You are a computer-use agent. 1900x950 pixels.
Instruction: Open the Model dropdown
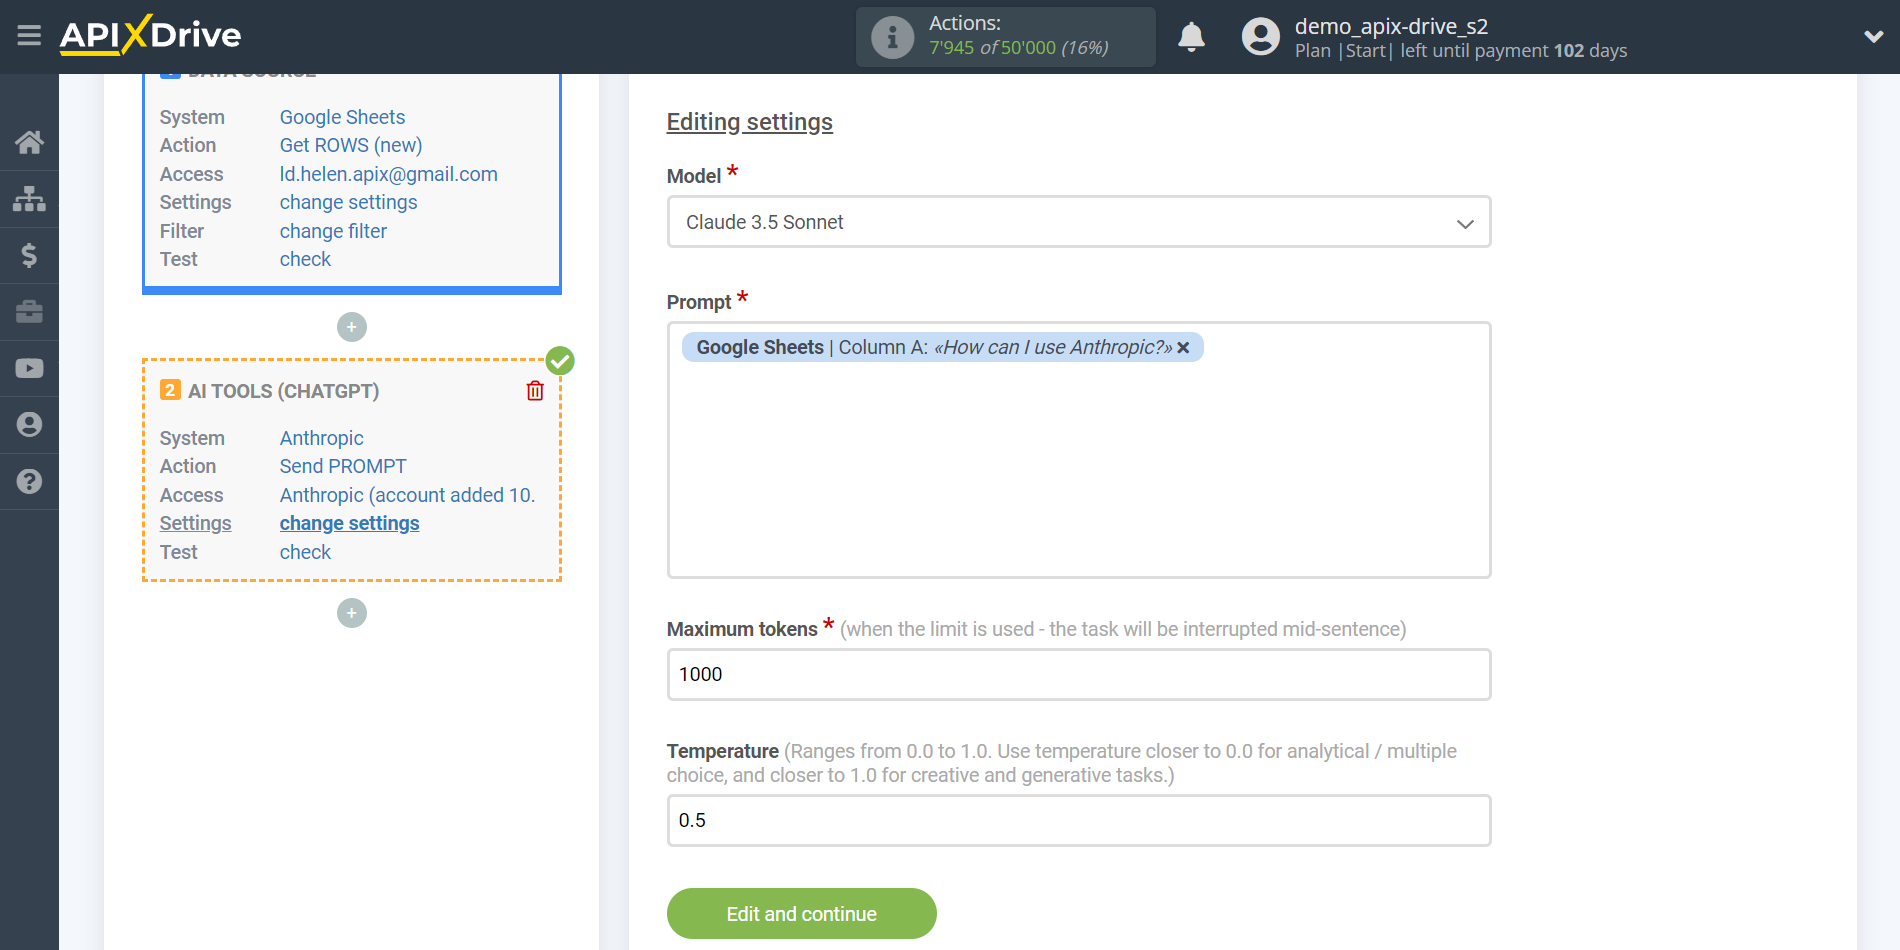[1079, 222]
